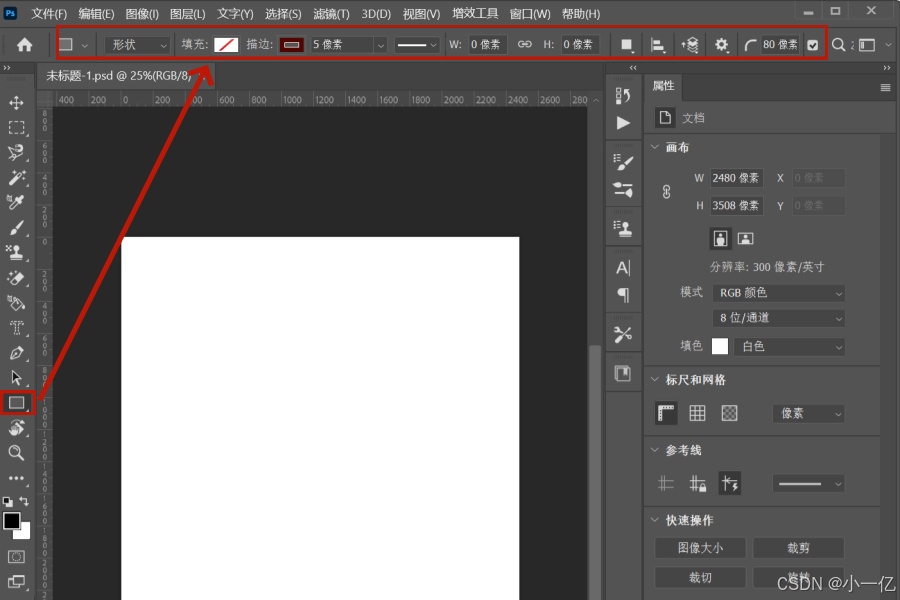
Task: Toggle rulers display button
Action: tap(666, 413)
